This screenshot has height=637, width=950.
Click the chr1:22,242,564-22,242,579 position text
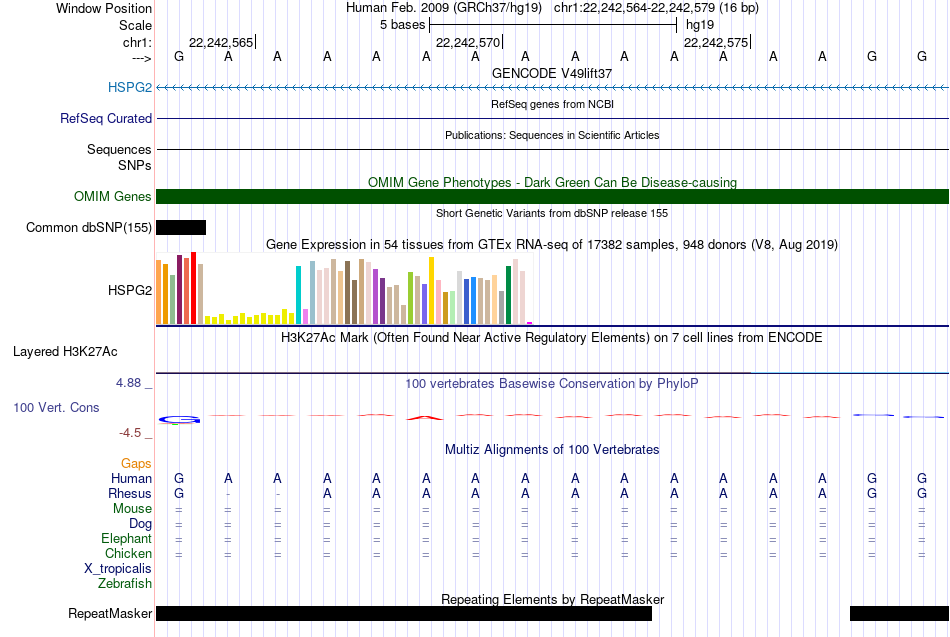click(x=656, y=8)
